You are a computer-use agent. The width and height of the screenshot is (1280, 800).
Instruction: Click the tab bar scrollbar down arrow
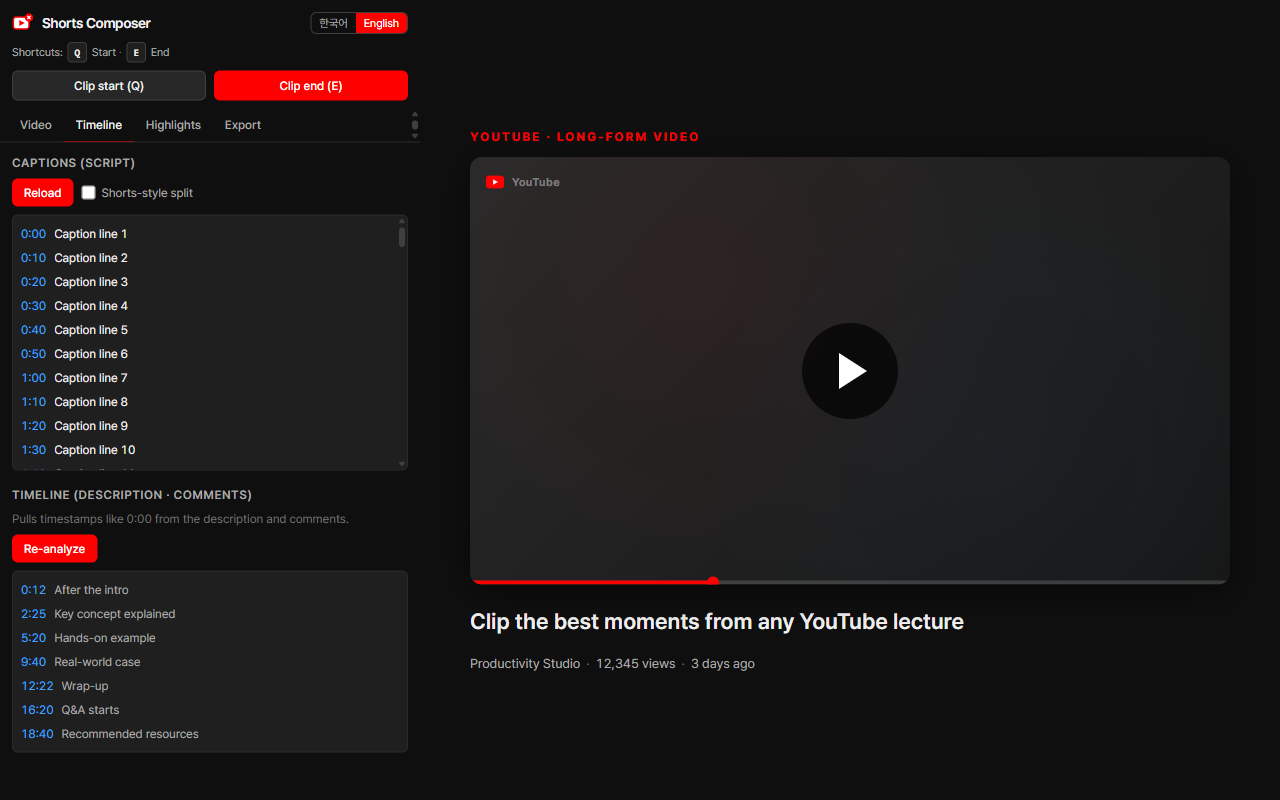(x=415, y=135)
